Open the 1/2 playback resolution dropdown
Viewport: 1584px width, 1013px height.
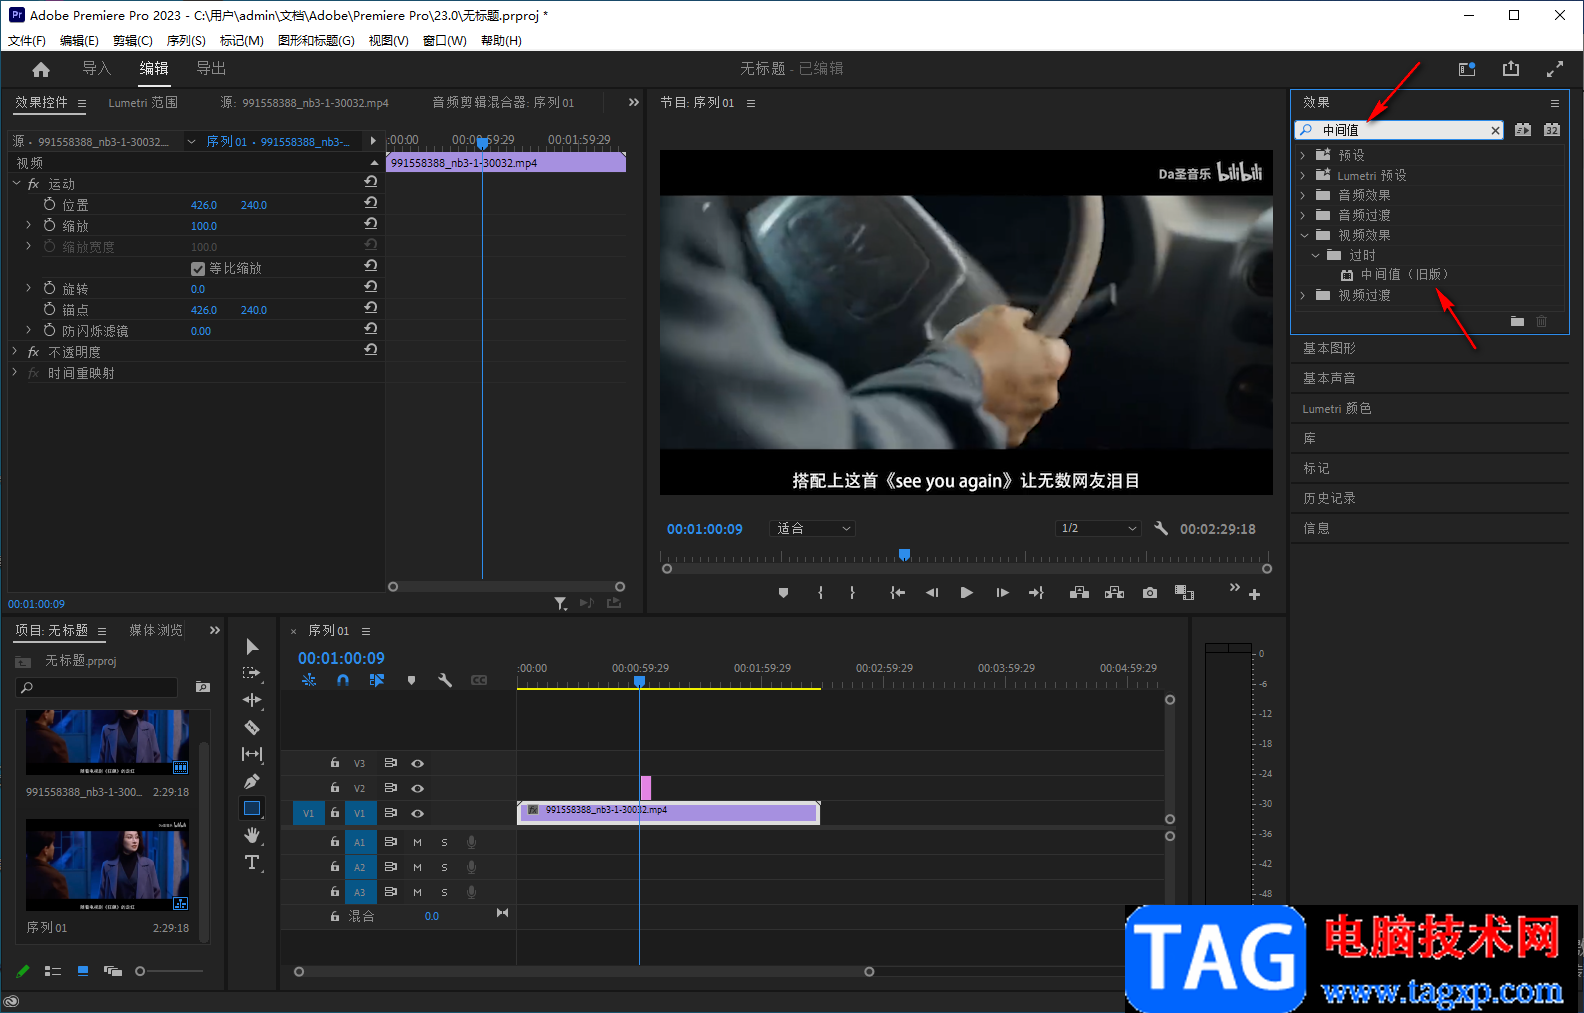pyautogui.click(x=1098, y=529)
